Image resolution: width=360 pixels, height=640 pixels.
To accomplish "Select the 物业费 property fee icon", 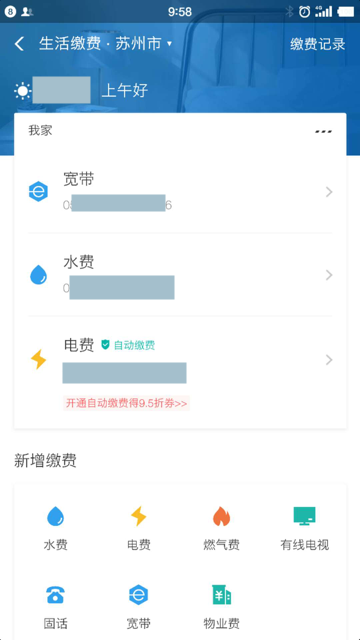I will click(x=221, y=595).
